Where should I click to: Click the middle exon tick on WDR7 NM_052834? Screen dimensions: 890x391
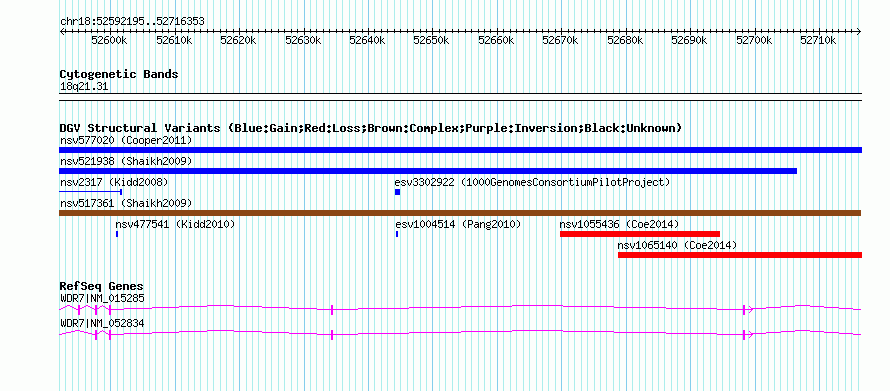click(x=331, y=334)
